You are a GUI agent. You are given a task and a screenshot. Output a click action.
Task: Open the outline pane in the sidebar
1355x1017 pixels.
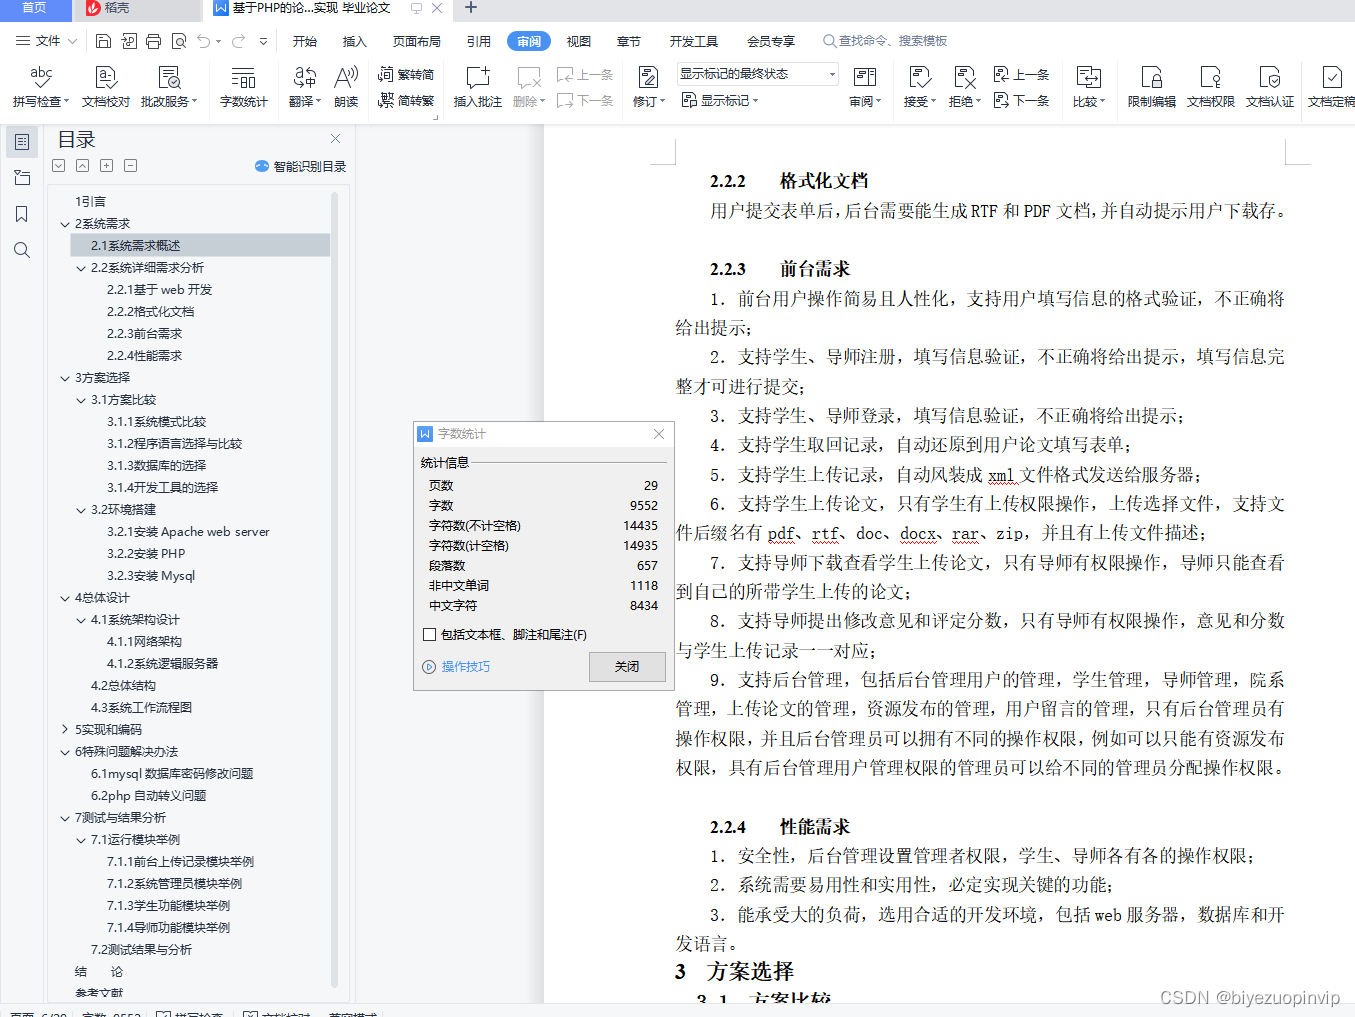[22, 142]
